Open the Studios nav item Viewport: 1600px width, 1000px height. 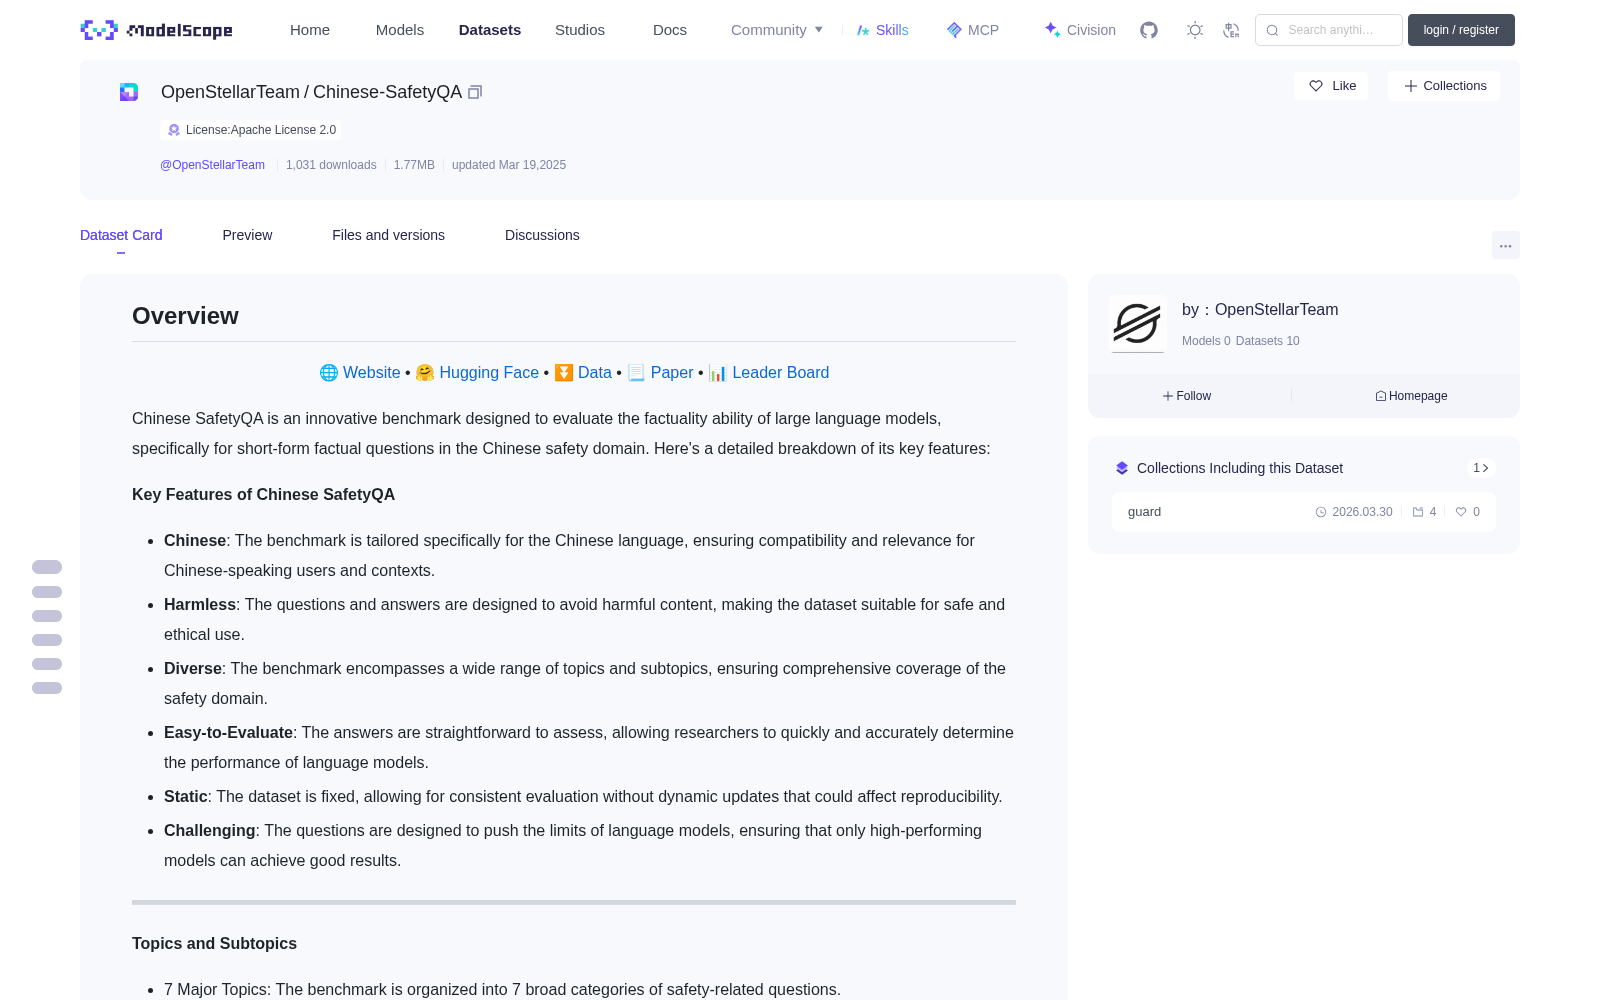click(x=580, y=30)
